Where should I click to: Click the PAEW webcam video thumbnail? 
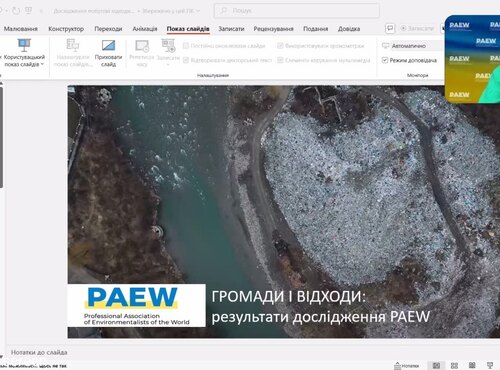pos(473,59)
